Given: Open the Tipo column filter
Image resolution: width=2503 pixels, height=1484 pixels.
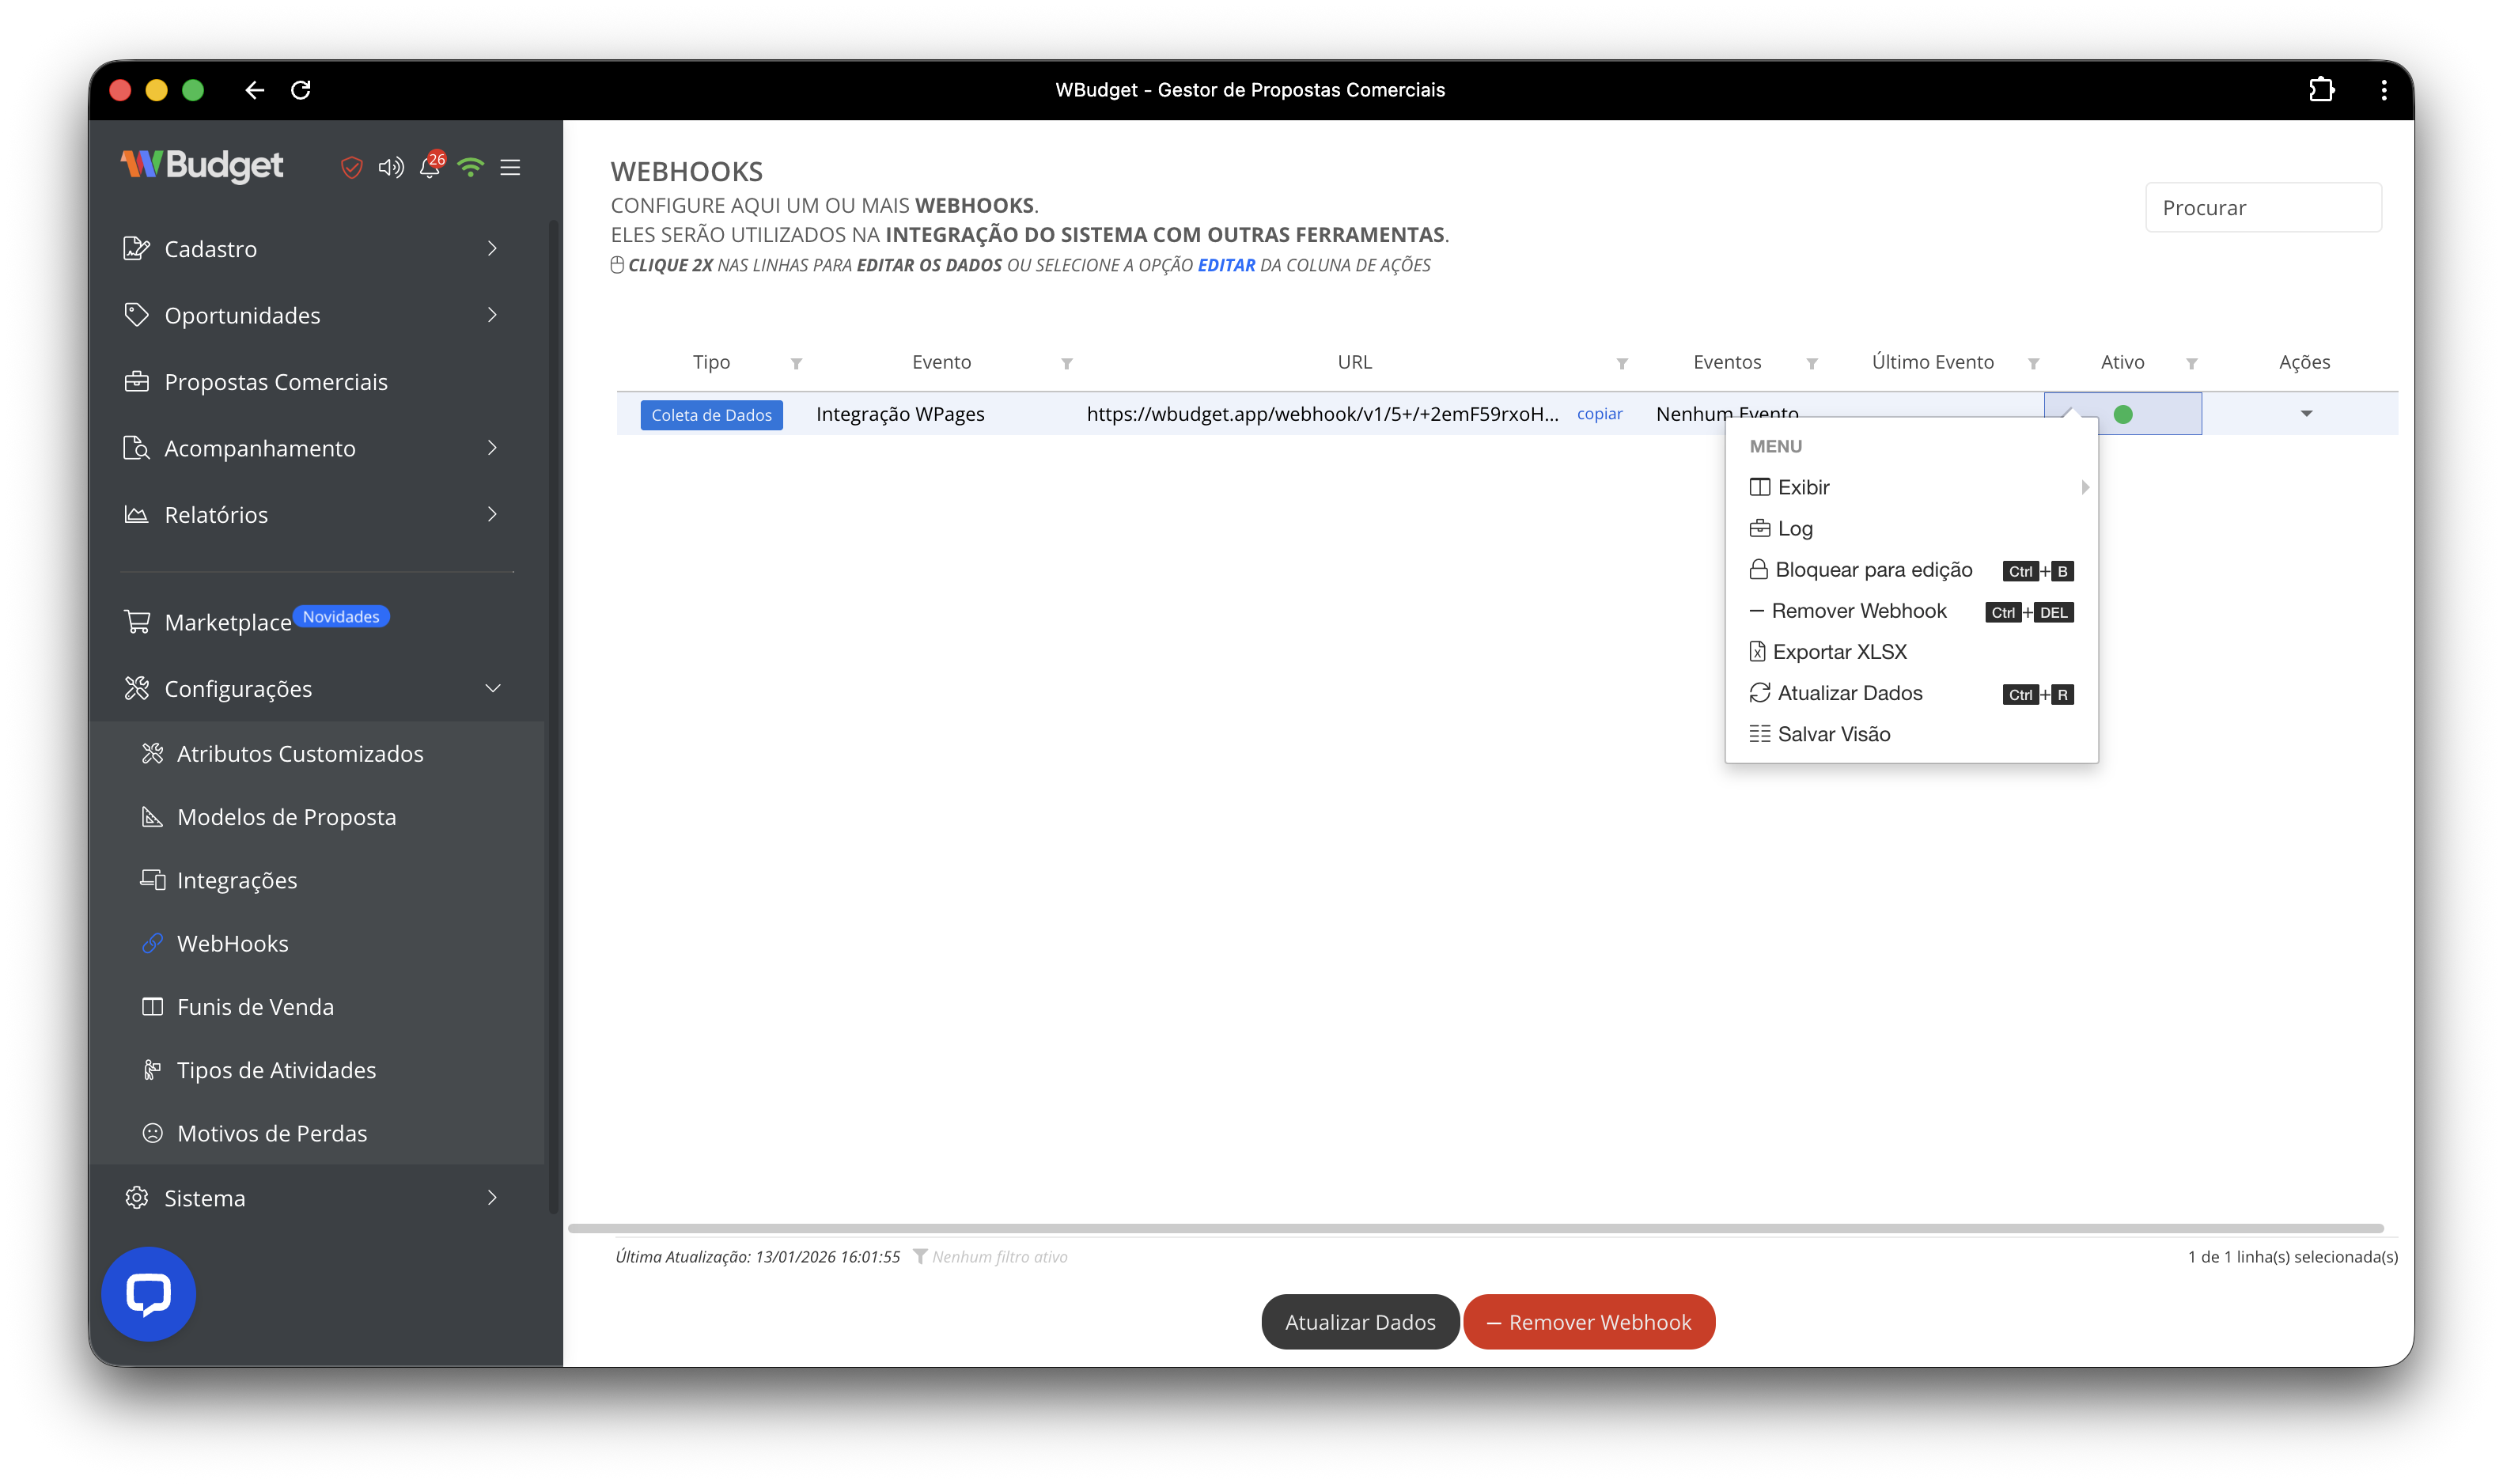Looking at the screenshot, I should 796,363.
